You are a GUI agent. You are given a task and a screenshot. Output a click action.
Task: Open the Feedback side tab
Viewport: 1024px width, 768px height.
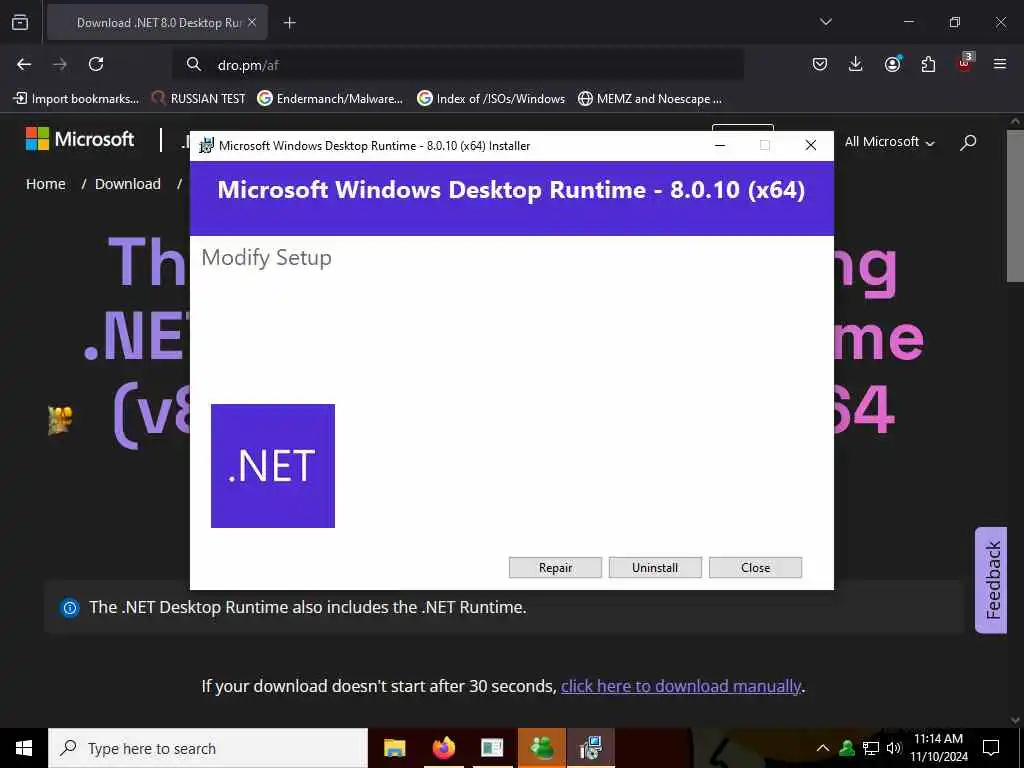coord(991,580)
